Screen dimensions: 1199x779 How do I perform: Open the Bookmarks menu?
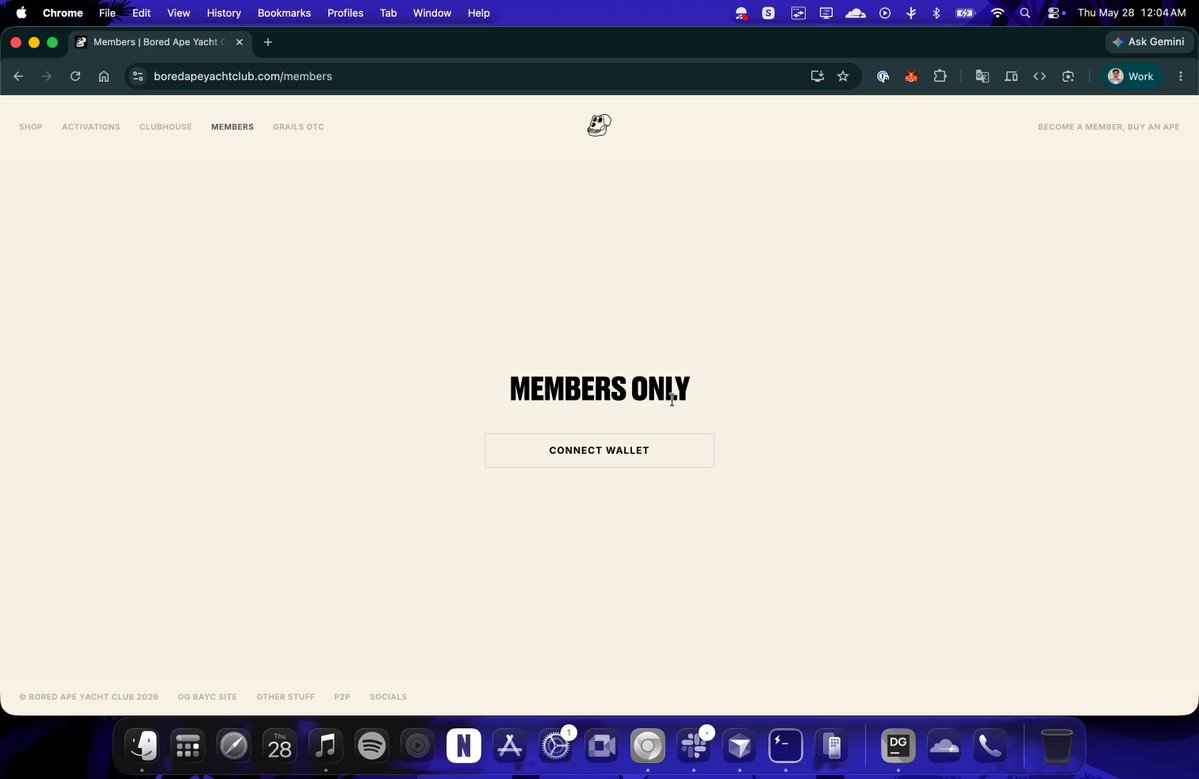(x=284, y=13)
